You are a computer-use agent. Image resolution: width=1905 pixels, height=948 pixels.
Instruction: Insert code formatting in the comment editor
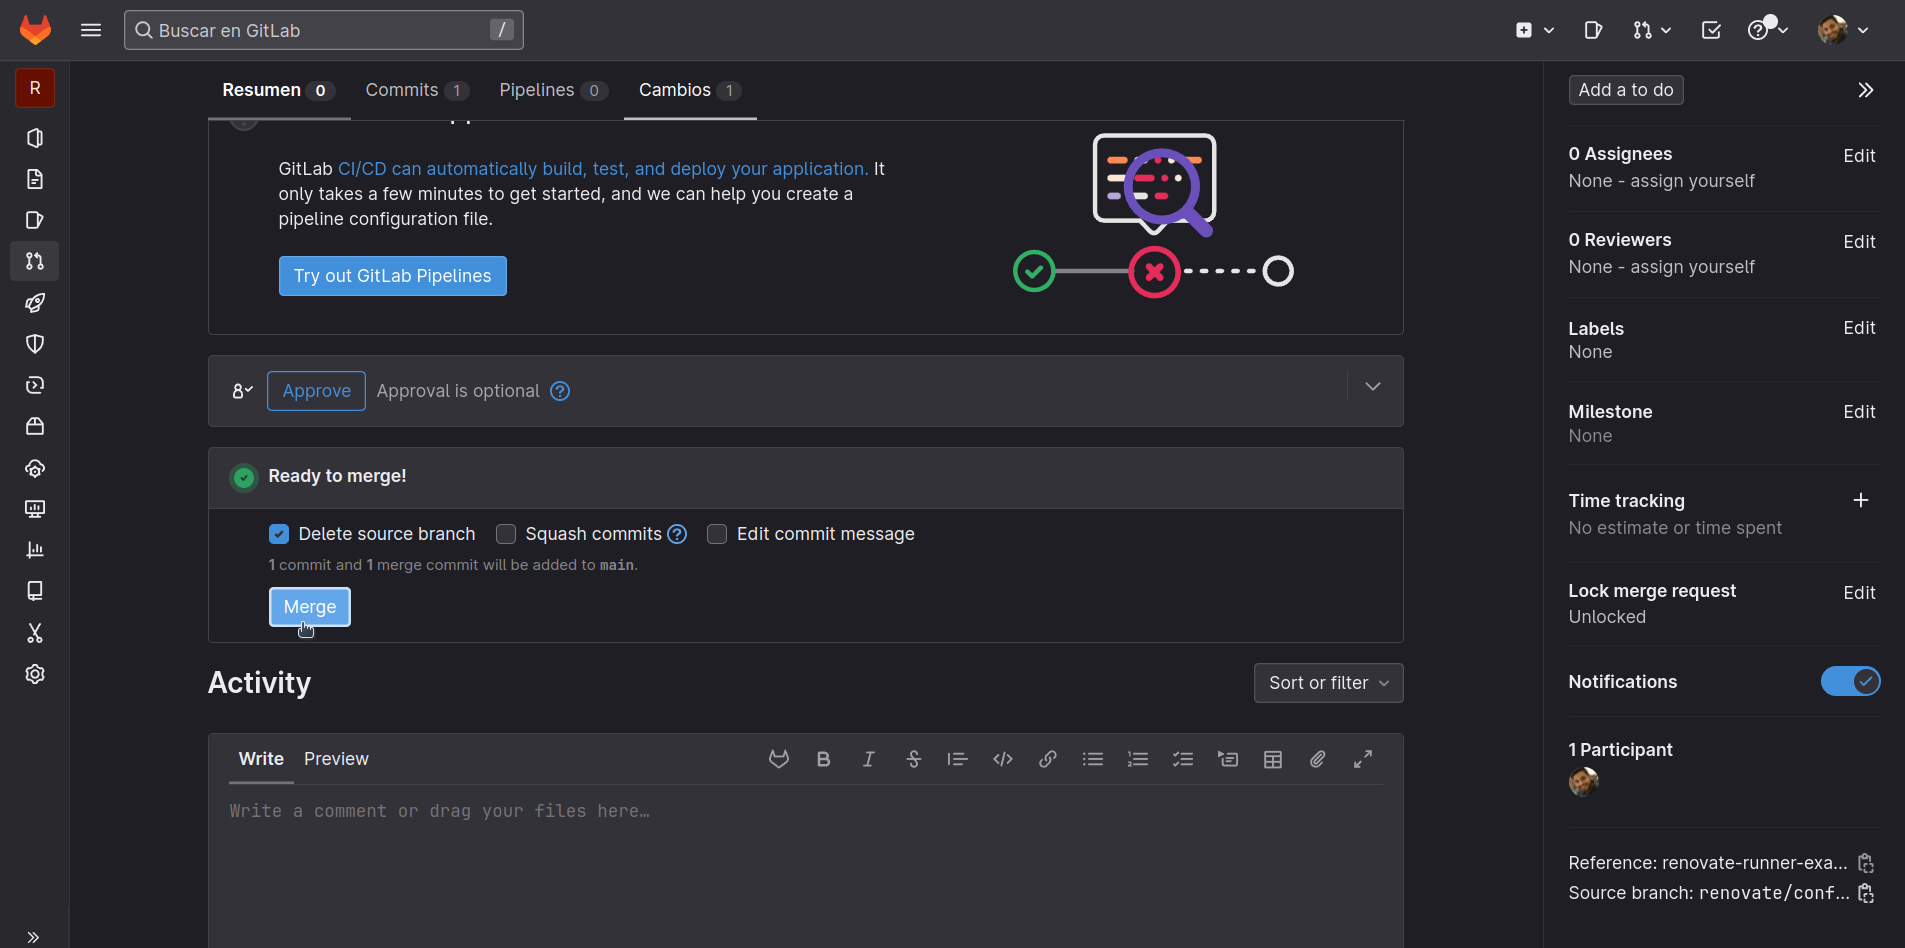(1003, 759)
